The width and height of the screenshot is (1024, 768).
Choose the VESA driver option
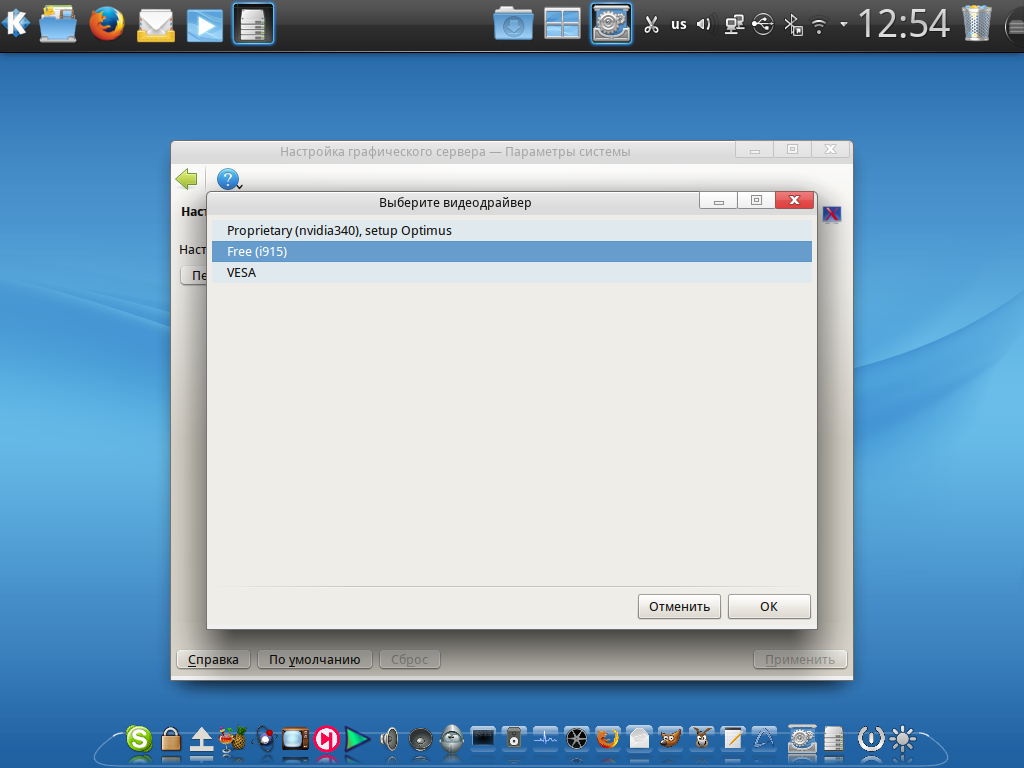[x=511, y=272]
